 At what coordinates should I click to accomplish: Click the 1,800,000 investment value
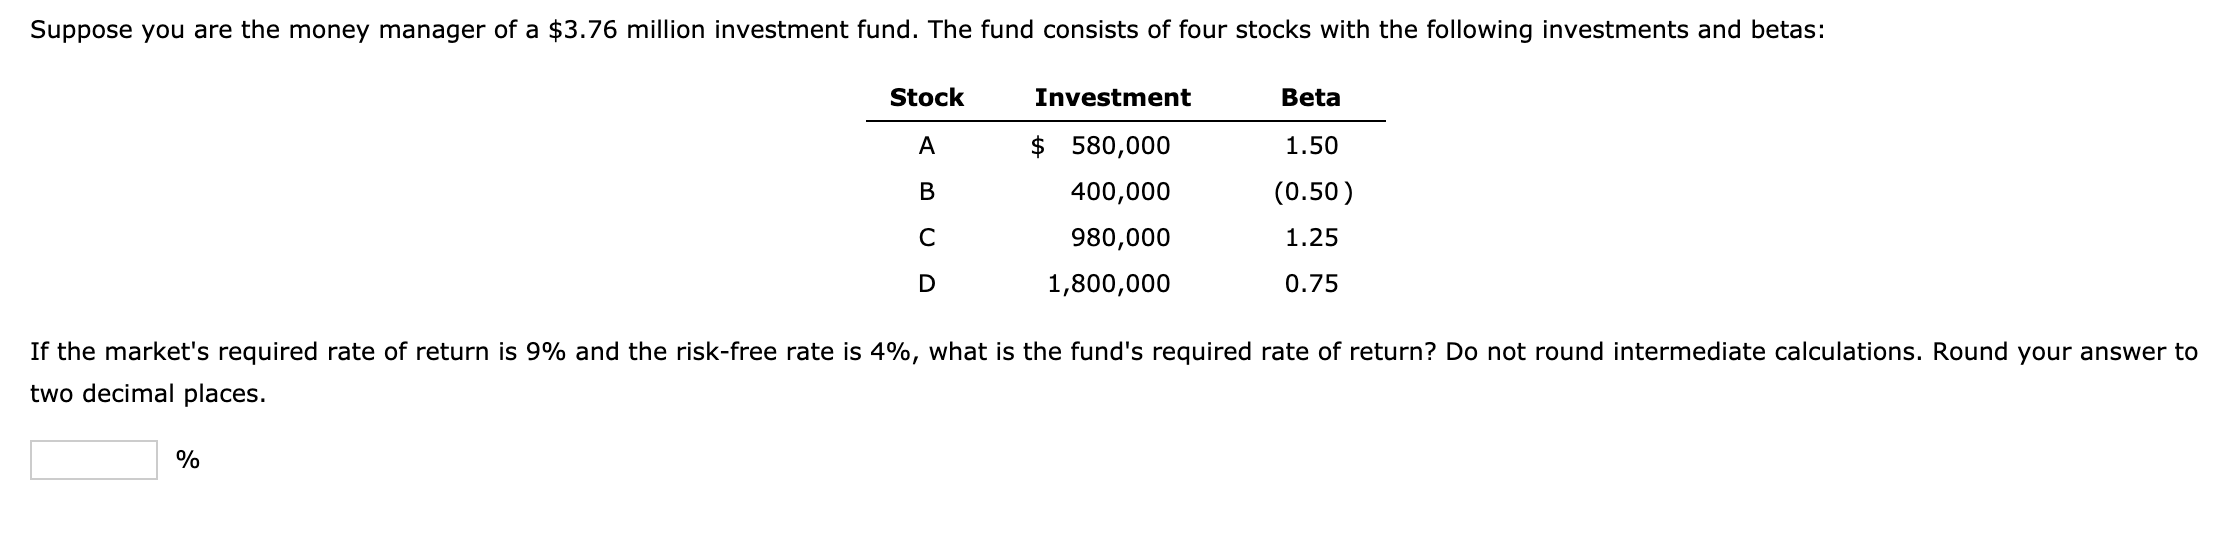[1108, 284]
